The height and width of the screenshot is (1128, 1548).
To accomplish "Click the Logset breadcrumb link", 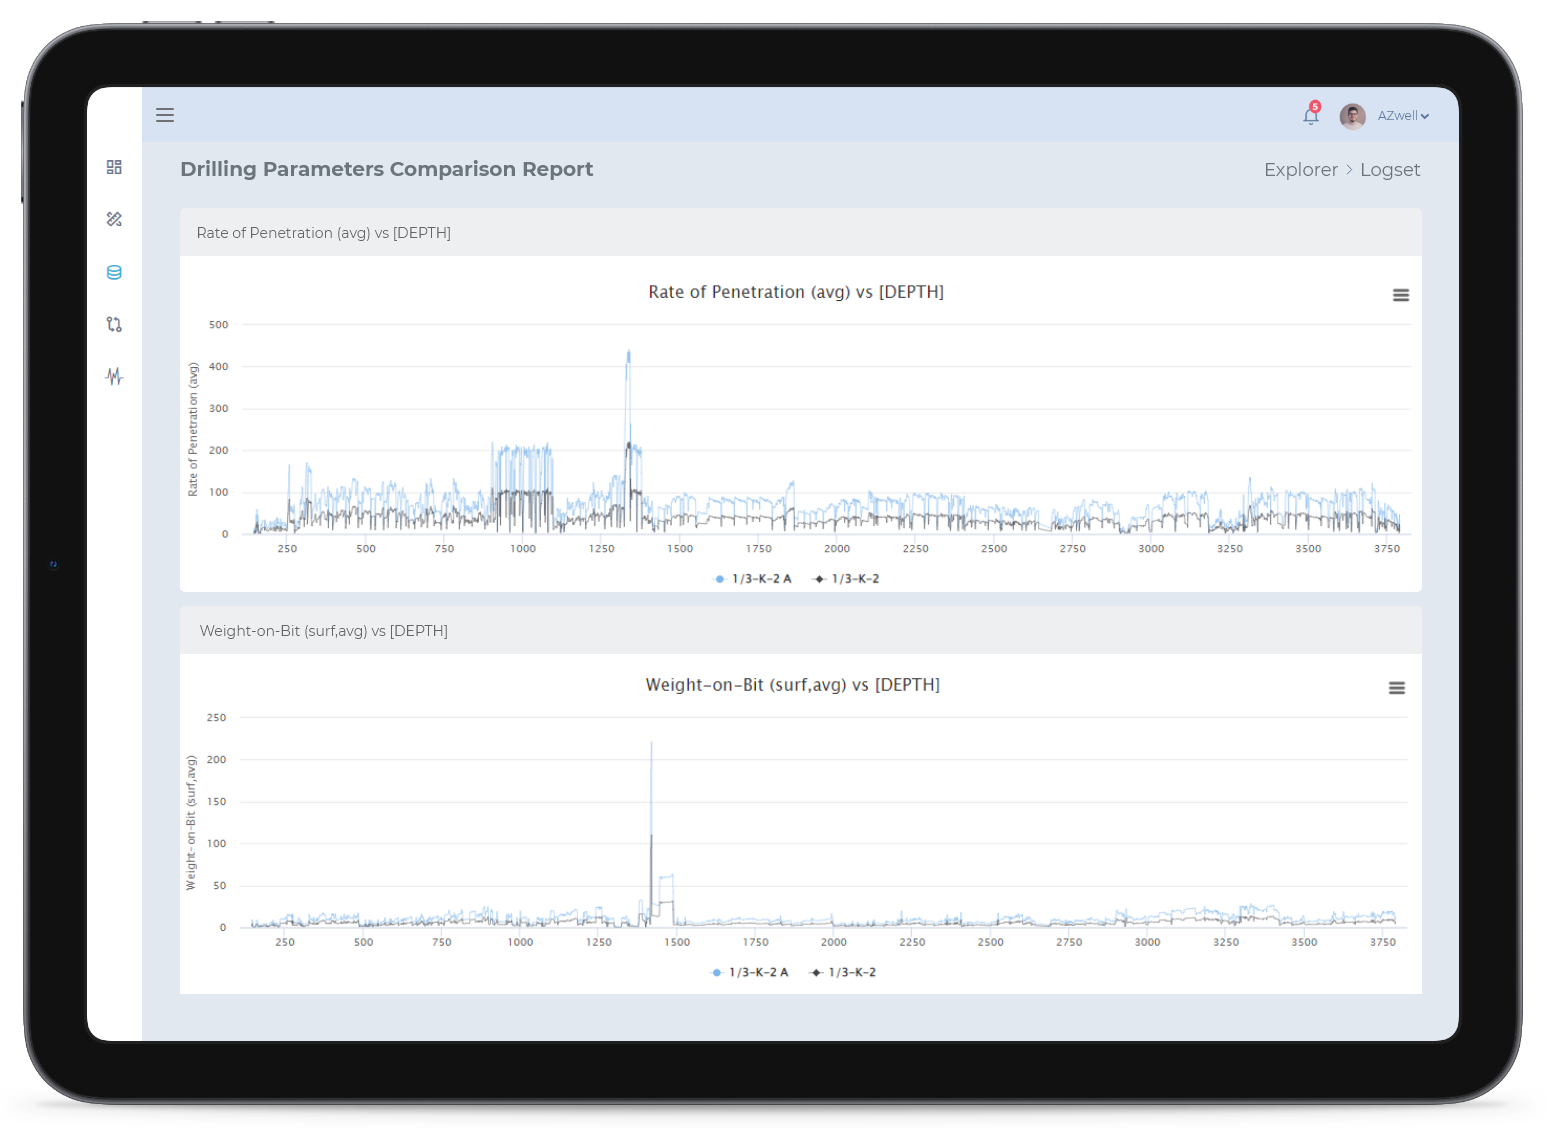I will [1389, 170].
